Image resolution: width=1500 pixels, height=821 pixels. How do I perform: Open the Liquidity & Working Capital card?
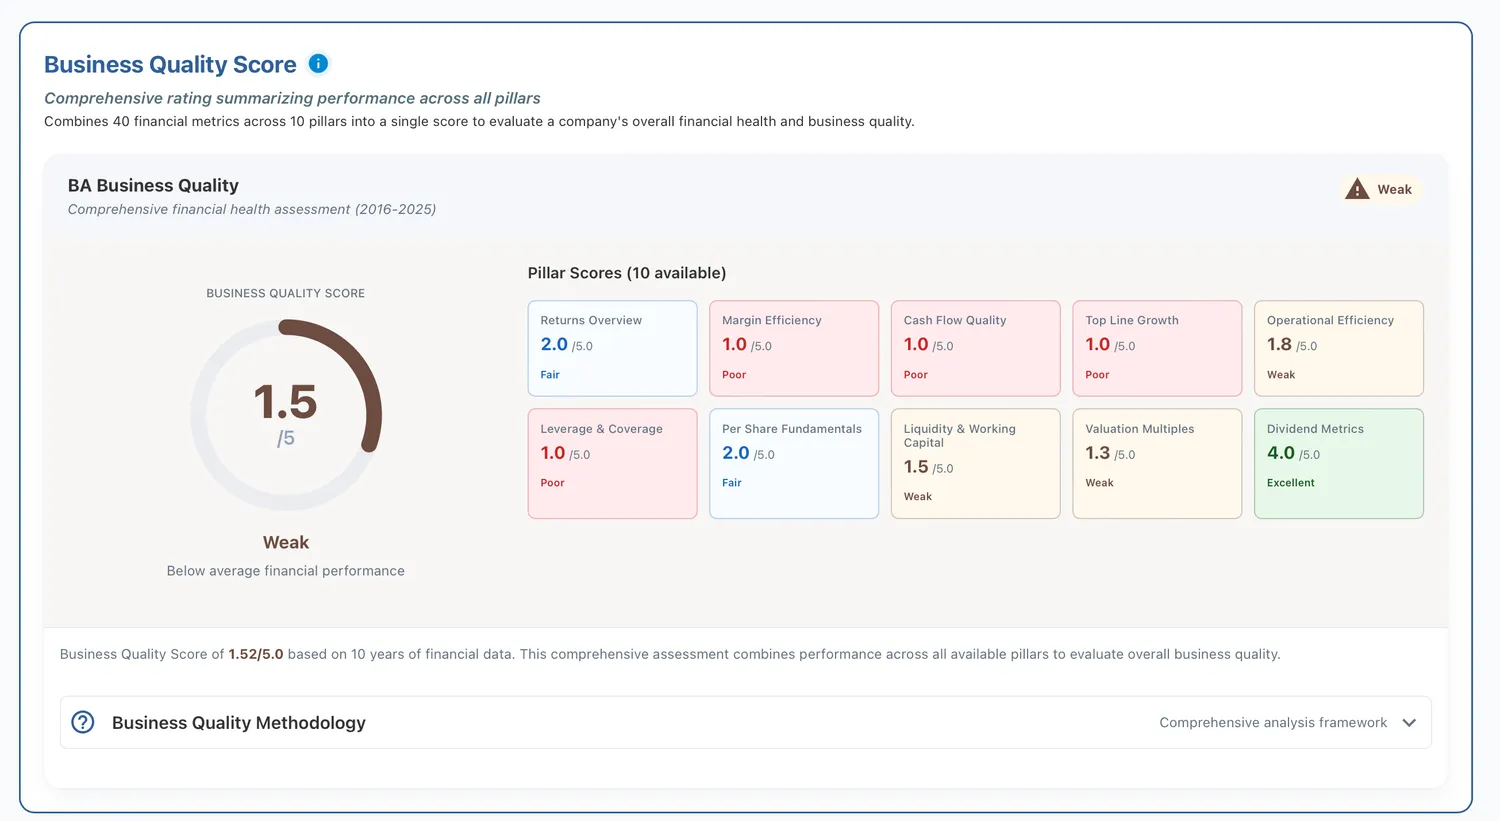tap(976, 463)
